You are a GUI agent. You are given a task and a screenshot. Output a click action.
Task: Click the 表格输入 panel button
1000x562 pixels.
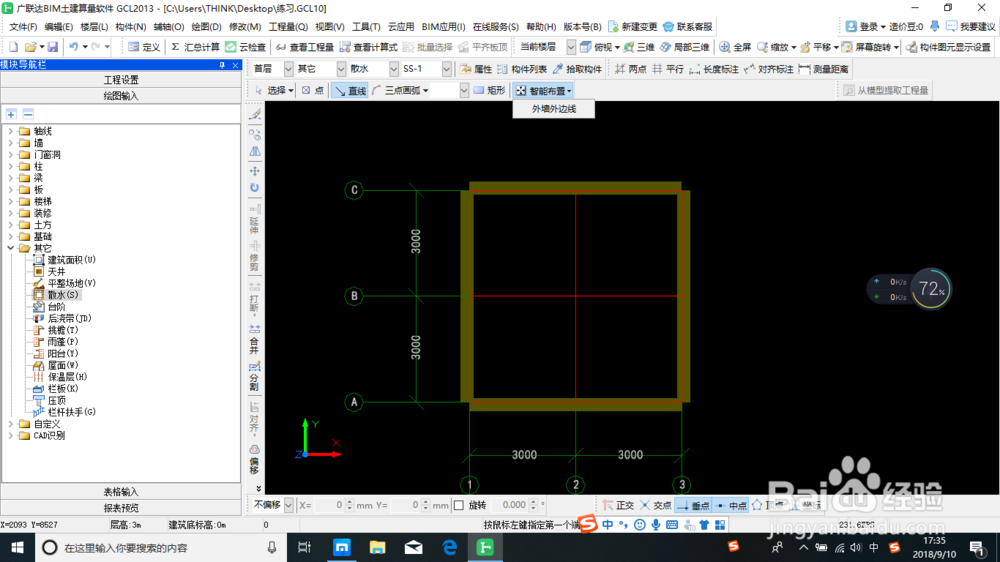[121, 492]
